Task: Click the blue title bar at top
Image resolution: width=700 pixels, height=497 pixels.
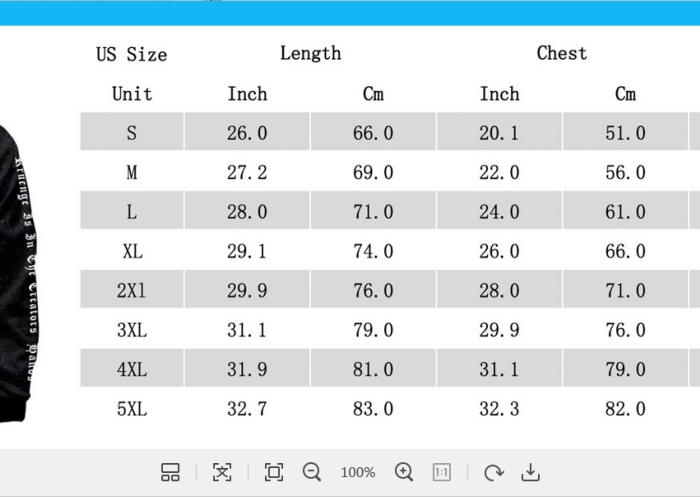Action: pyautogui.click(x=350, y=13)
